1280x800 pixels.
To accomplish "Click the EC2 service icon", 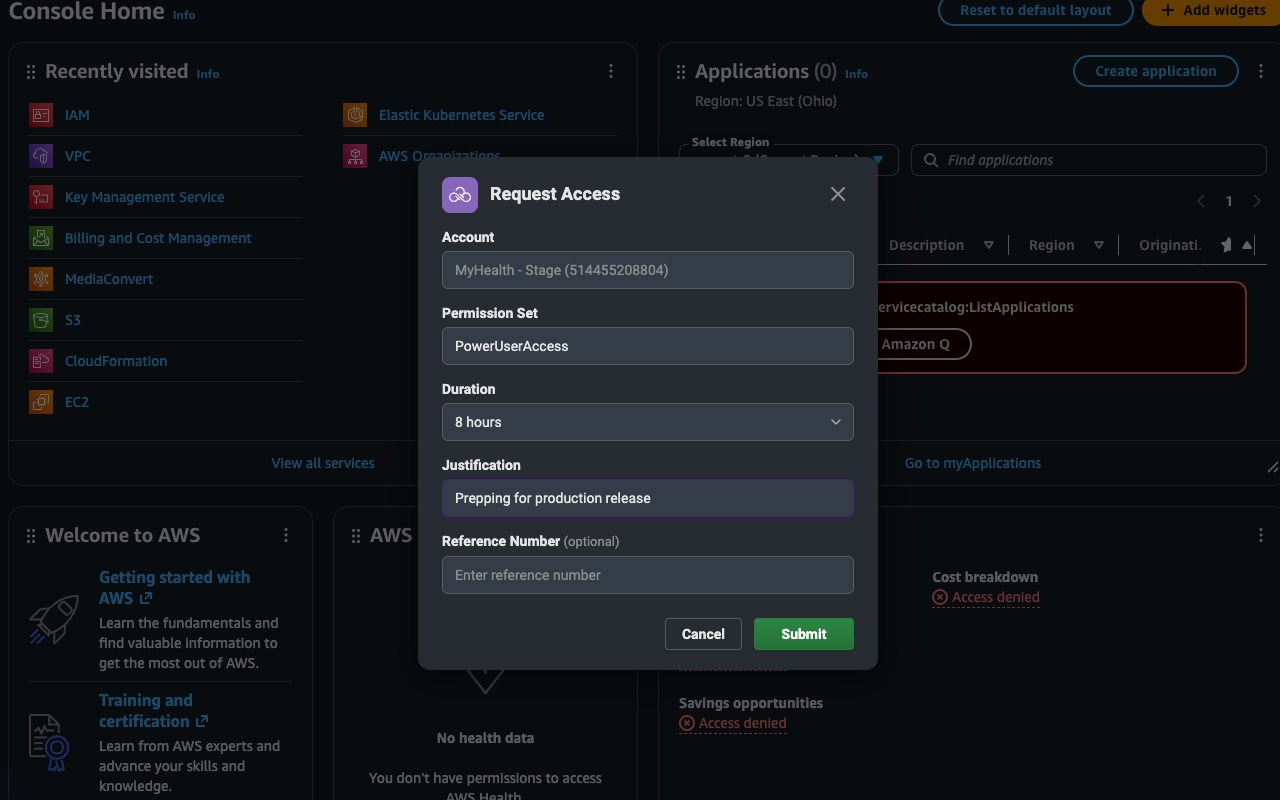I will pos(41,402).
